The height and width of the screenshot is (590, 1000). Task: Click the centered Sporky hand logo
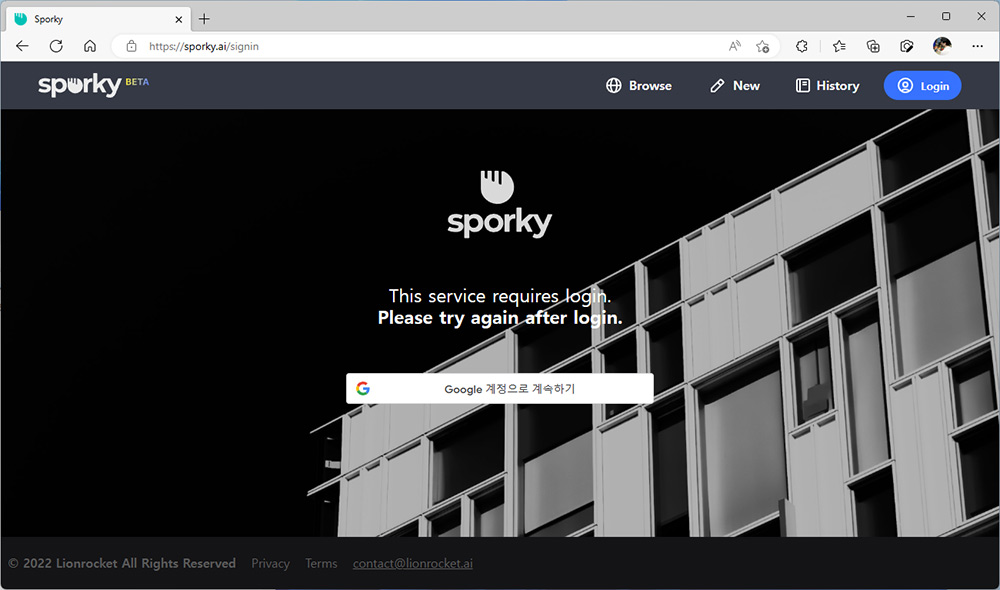499,204
